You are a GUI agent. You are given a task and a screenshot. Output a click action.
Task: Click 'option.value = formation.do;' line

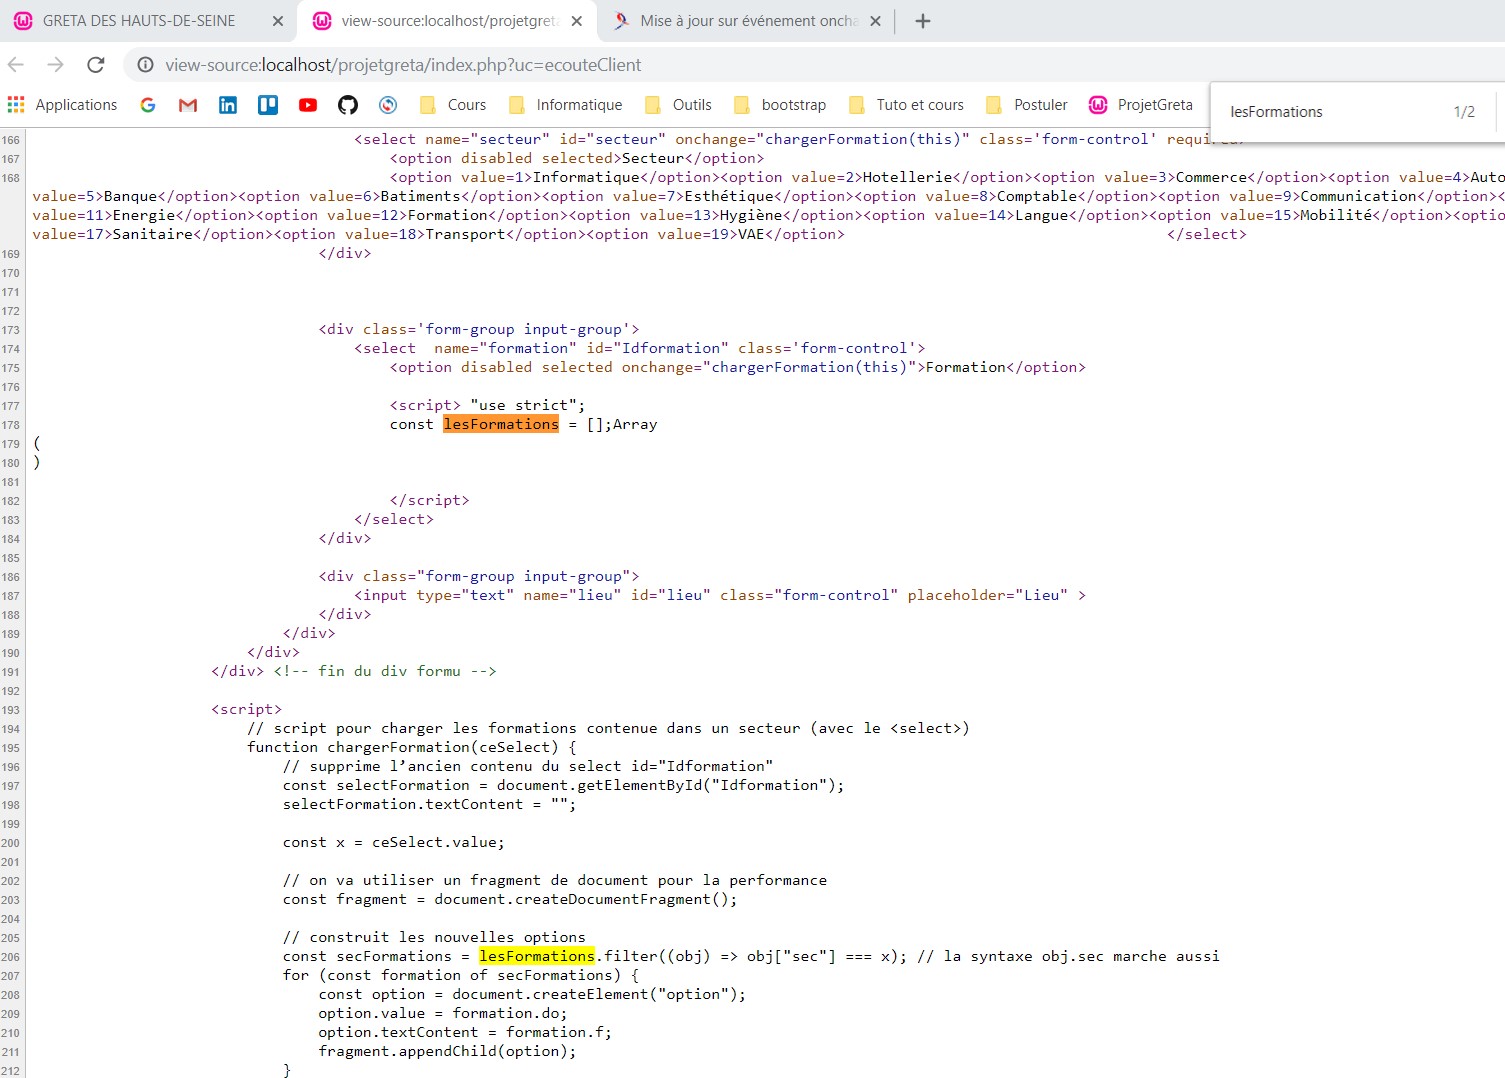pyautogui.click(x=443, y=1013)
